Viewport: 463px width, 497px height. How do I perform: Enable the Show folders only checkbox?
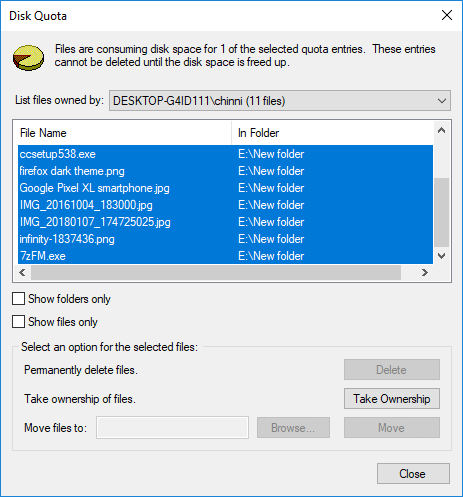coord(18,299)
